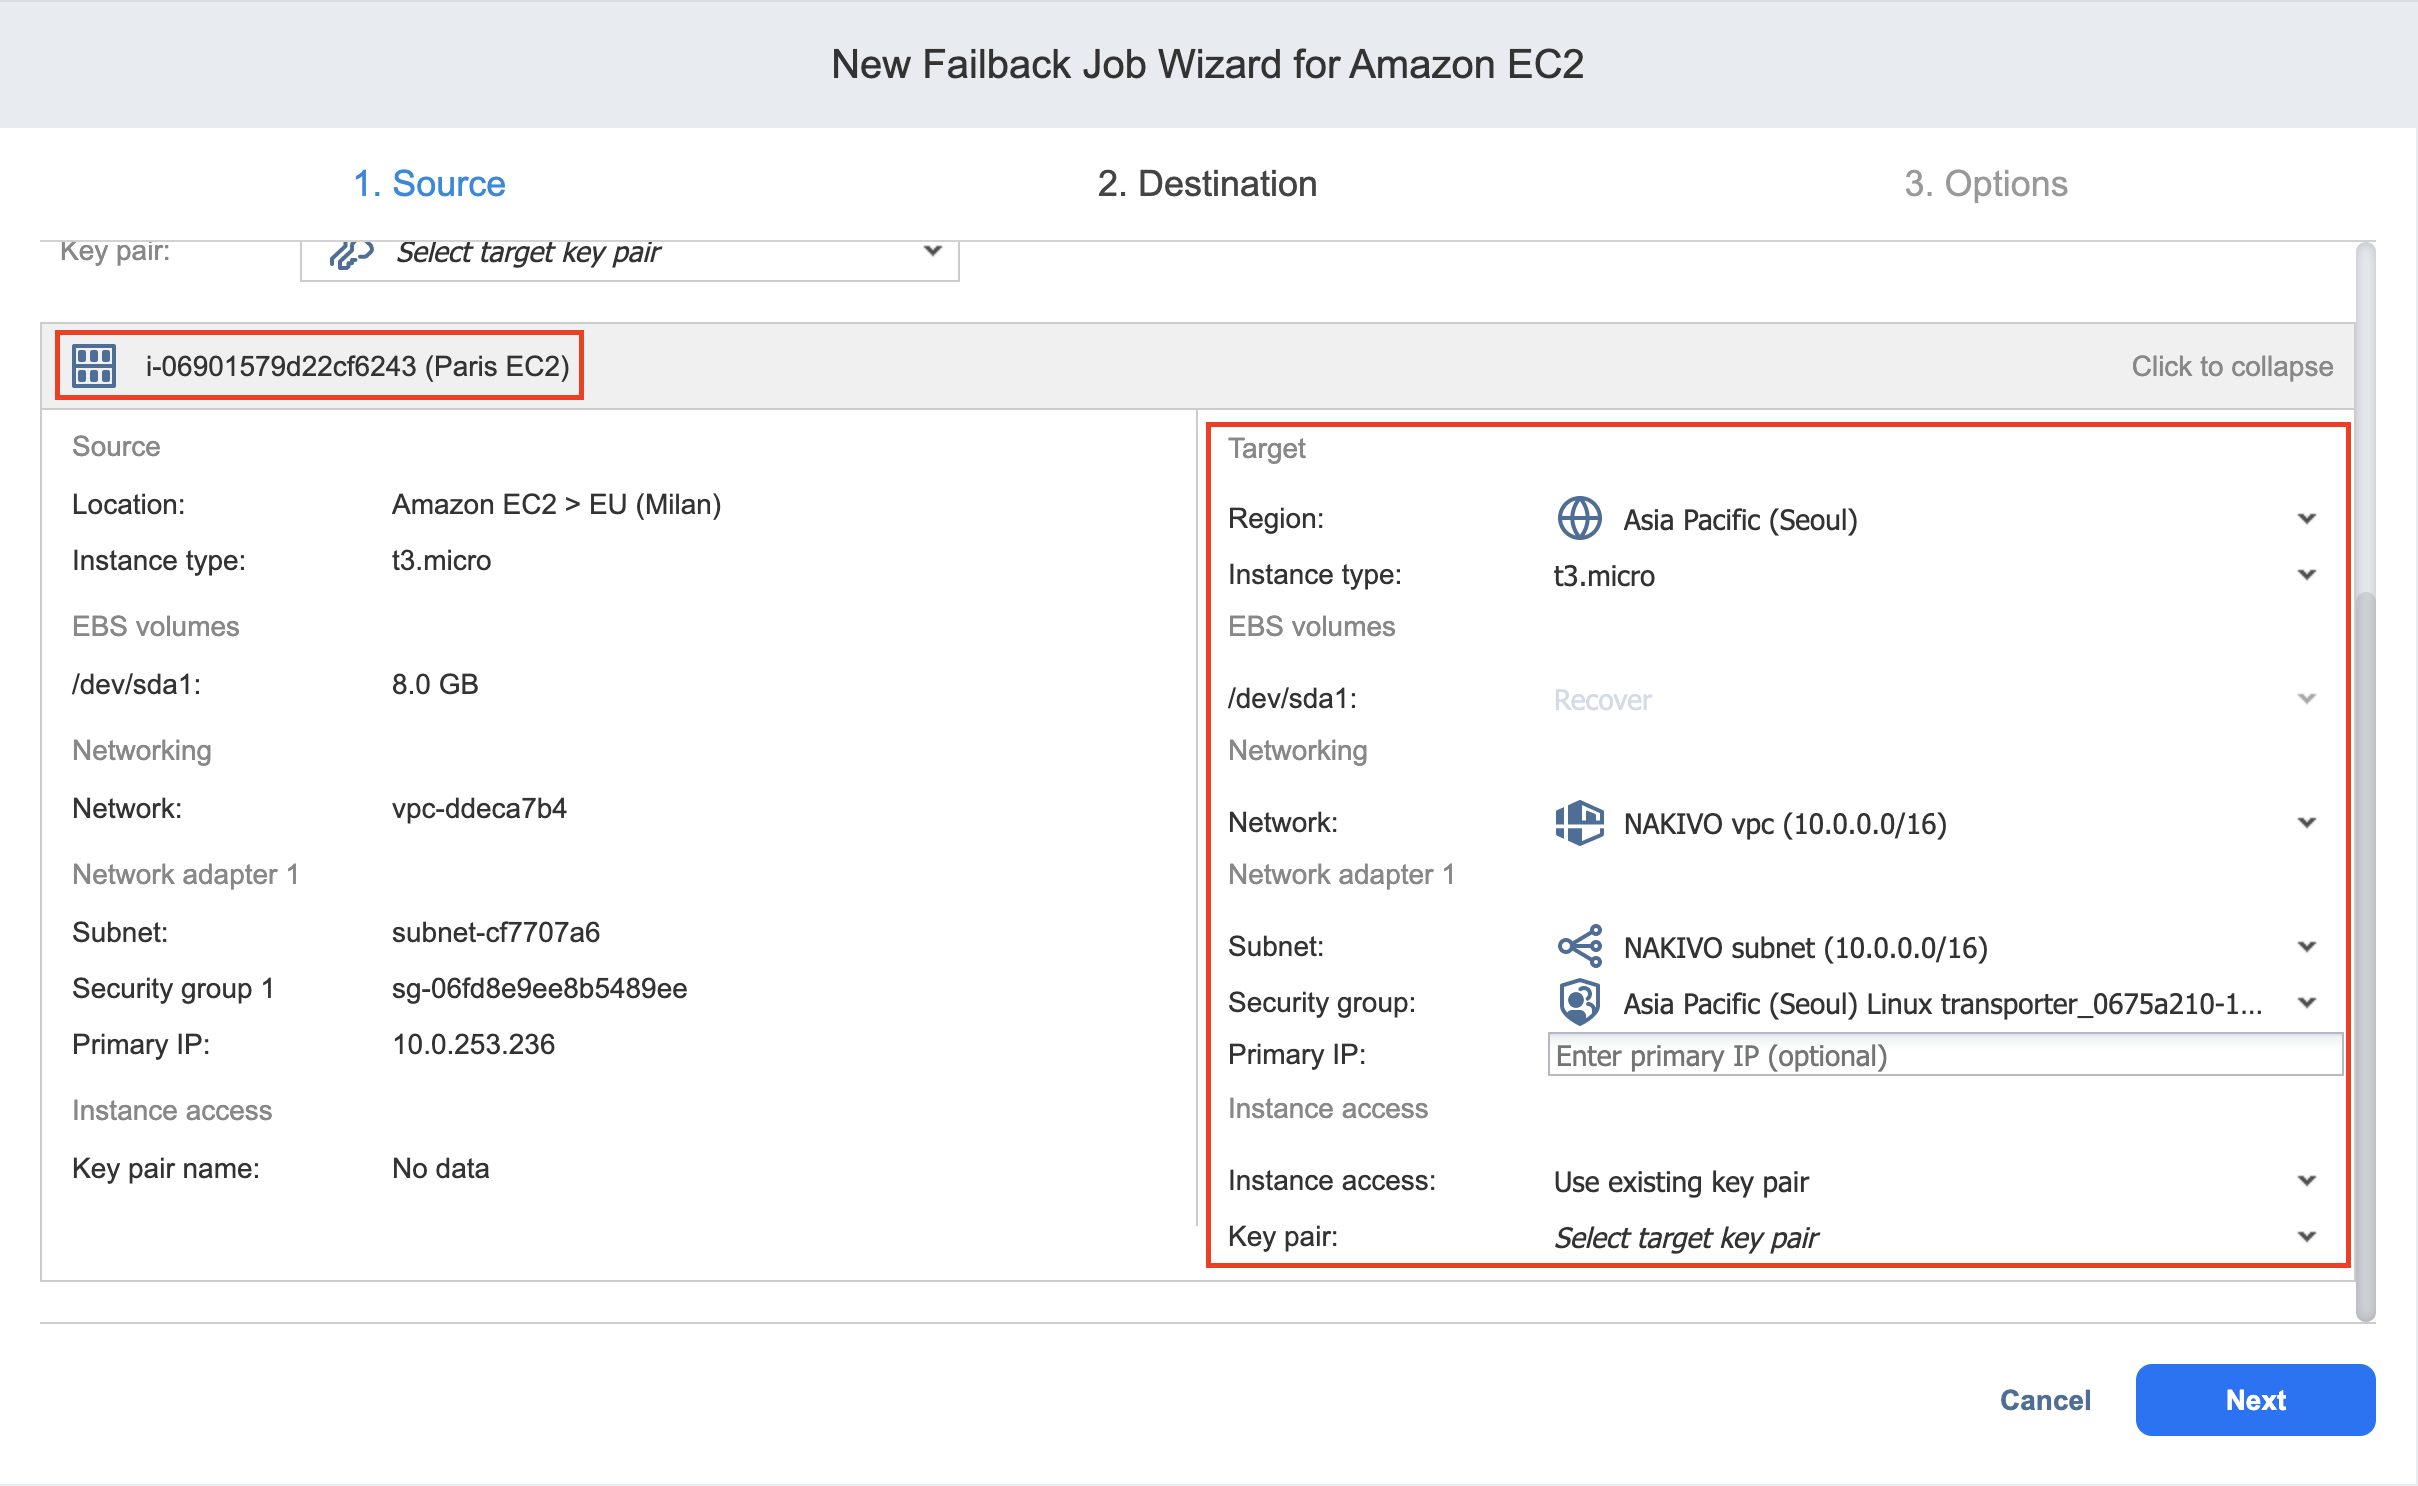The image size is (2418, 1486).
Task: Click the Primary IP input field
Action: [1943, 1056]
